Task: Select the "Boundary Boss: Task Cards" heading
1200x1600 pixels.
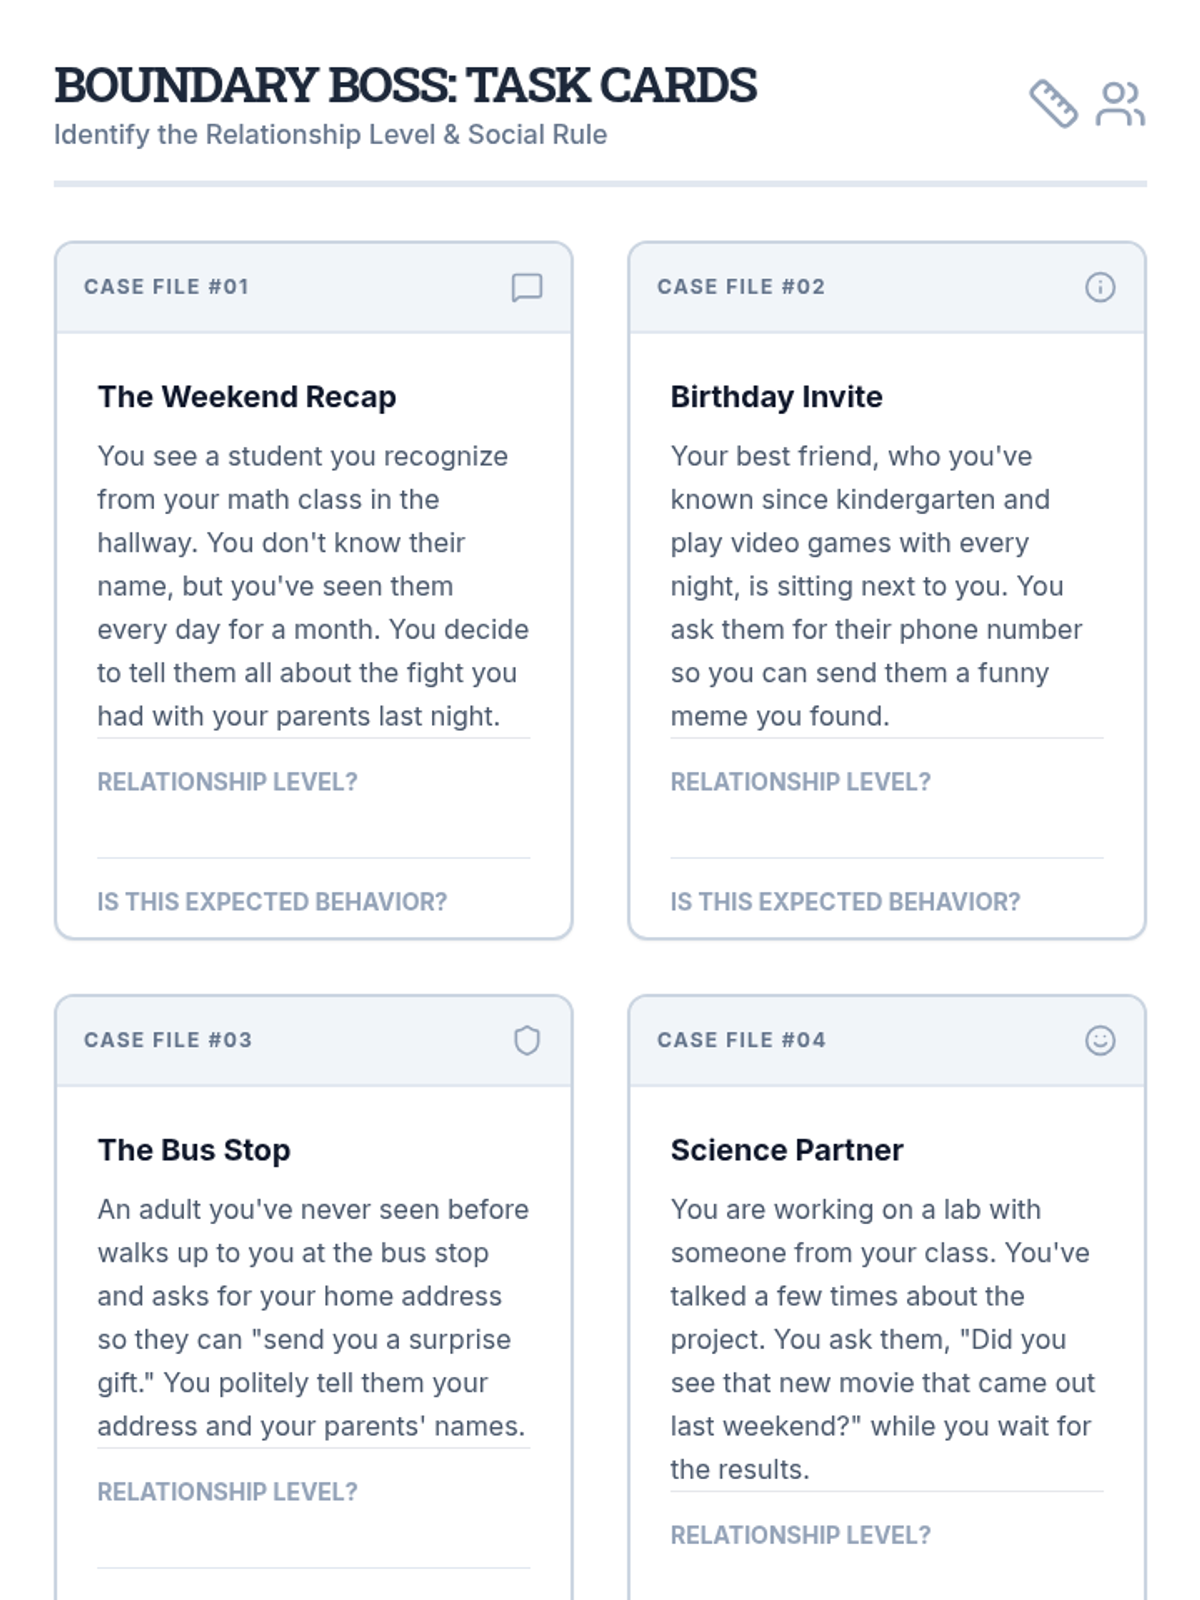Action: (405, 86)
